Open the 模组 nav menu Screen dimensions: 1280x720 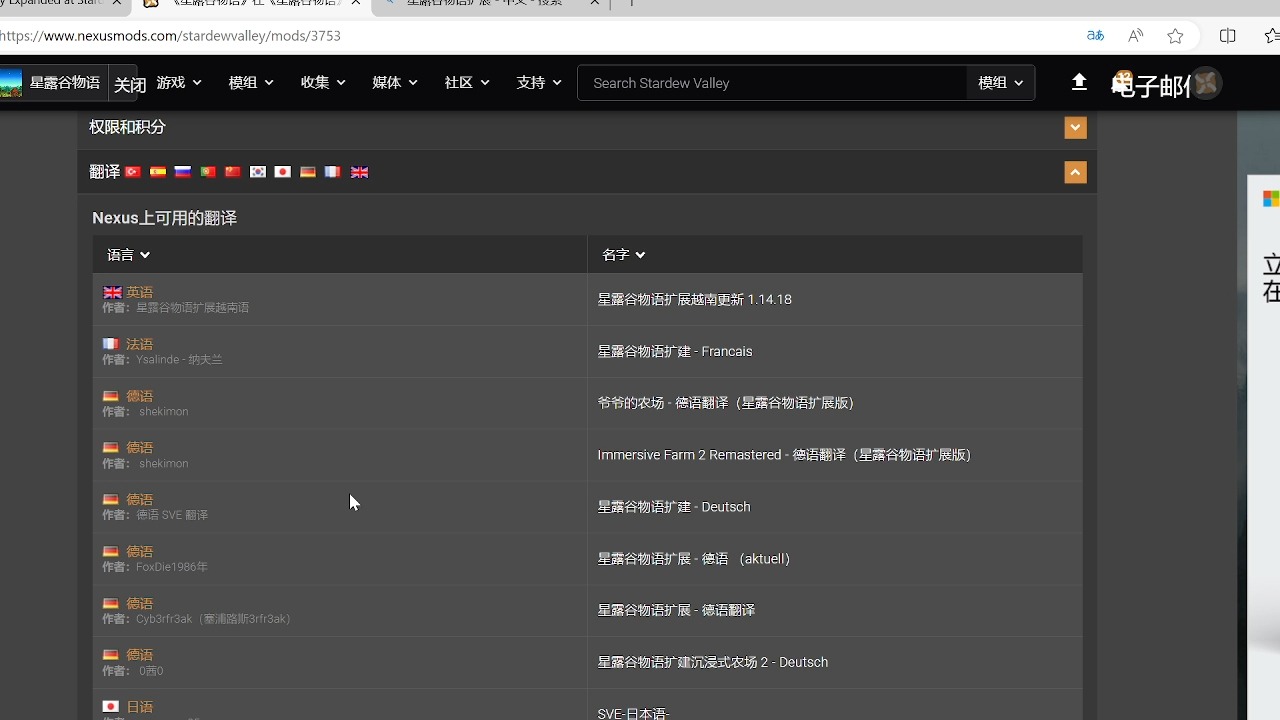[x=251, y=83]
